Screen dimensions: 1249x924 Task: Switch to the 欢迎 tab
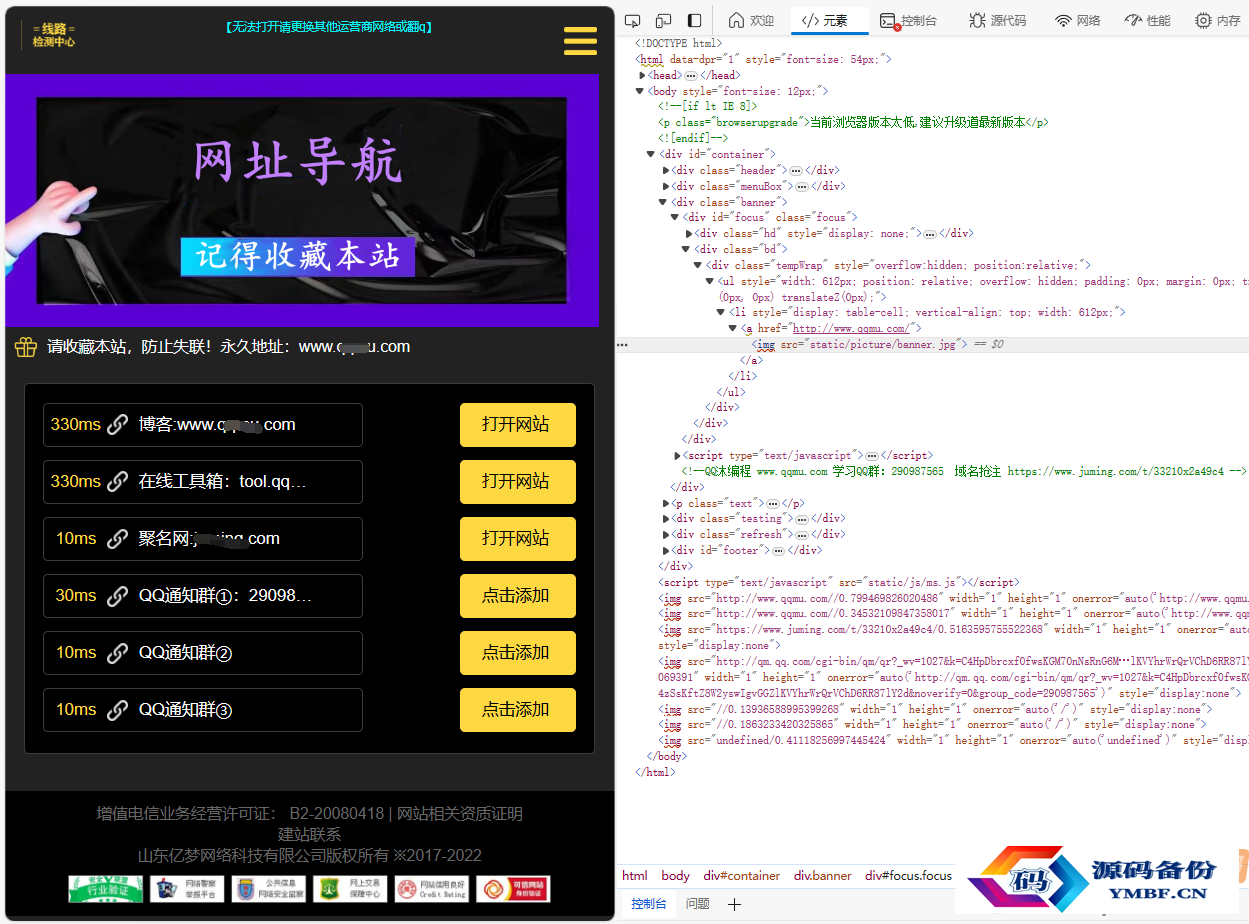(x=751, y=20)
